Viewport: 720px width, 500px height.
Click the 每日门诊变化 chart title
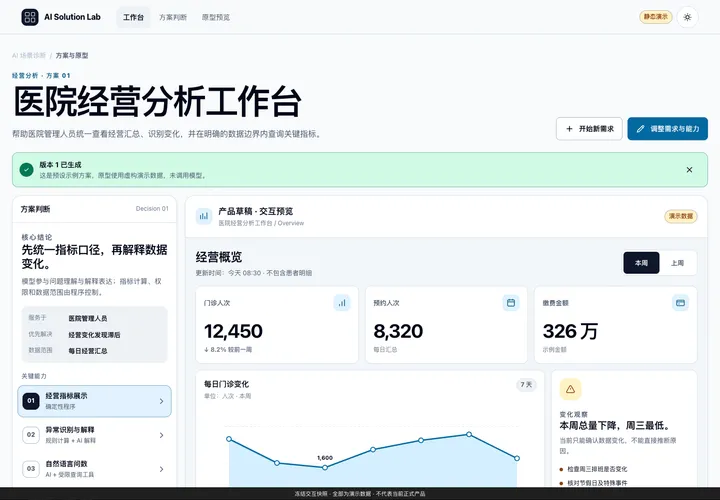pos(226,384)
